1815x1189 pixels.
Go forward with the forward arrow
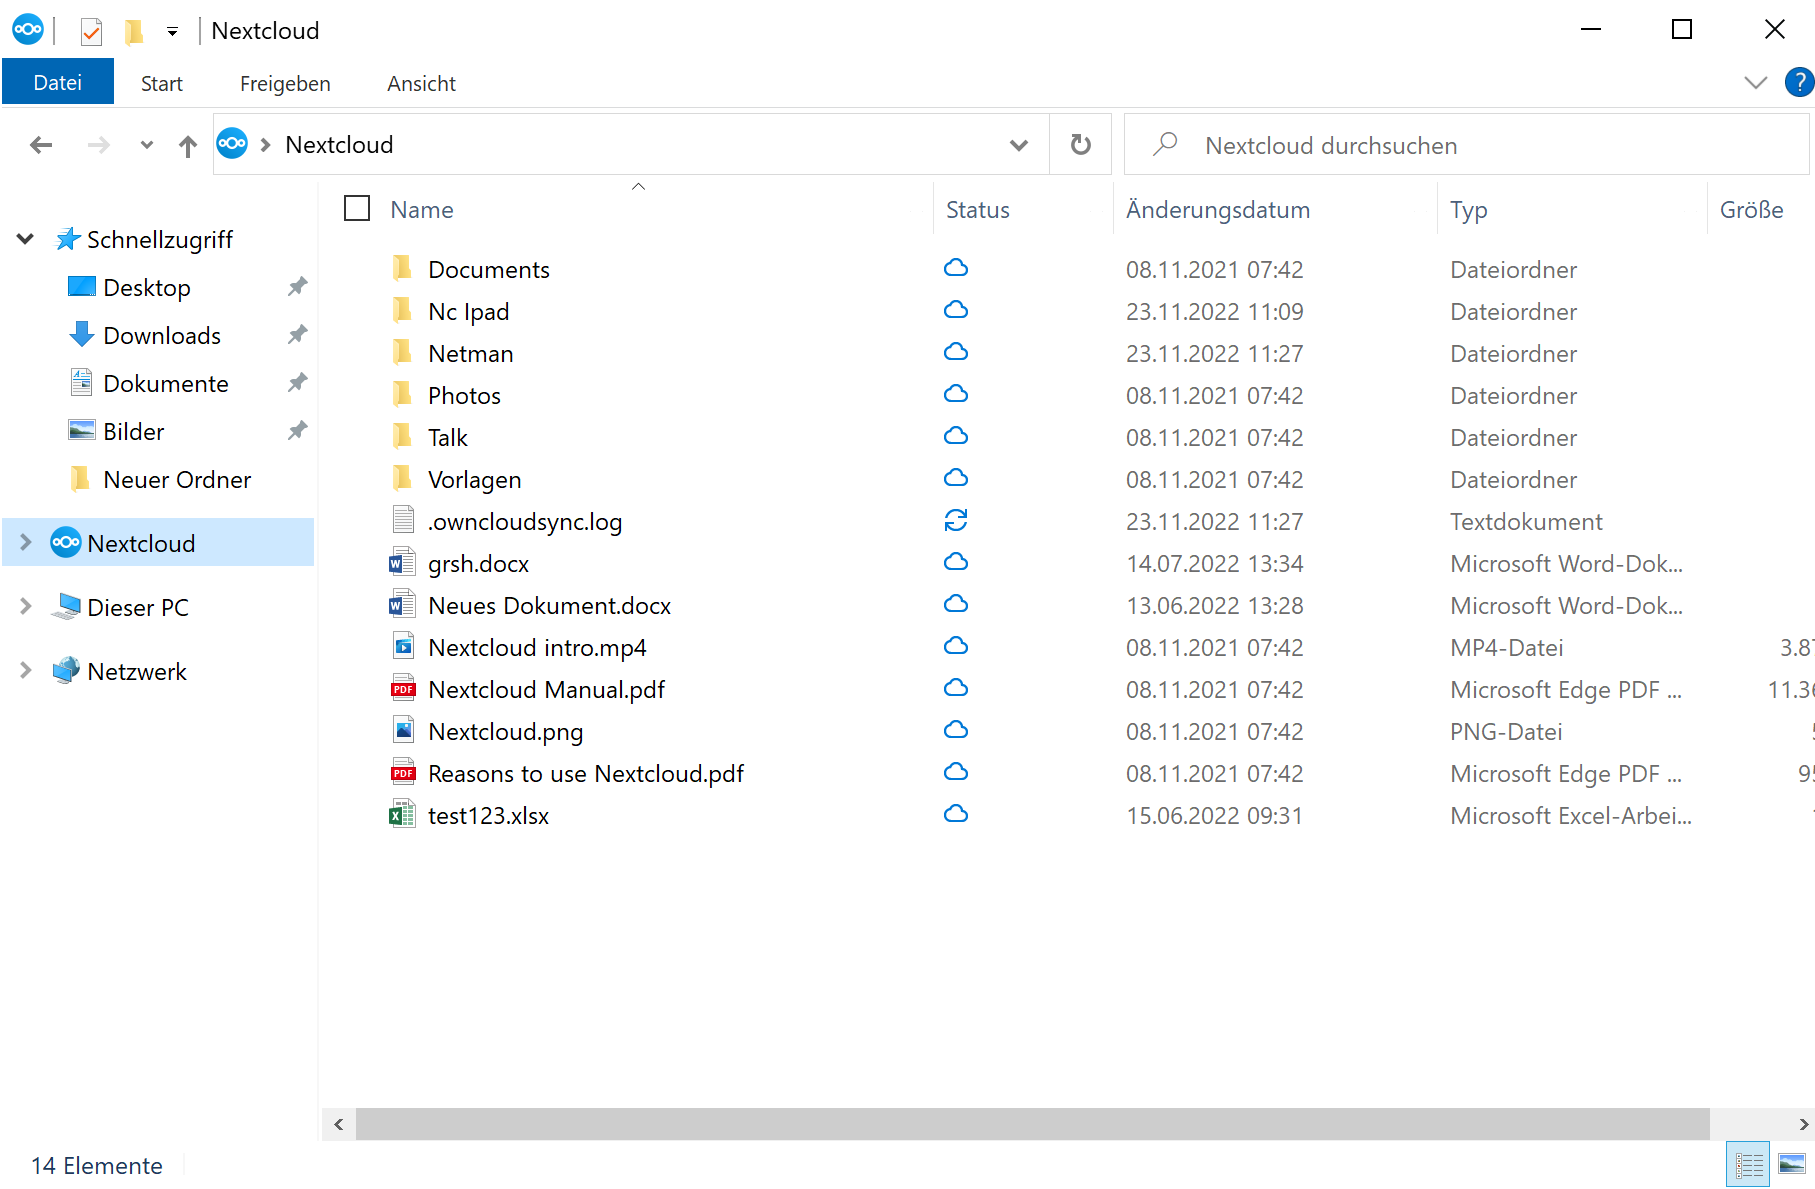coord(98,145)
